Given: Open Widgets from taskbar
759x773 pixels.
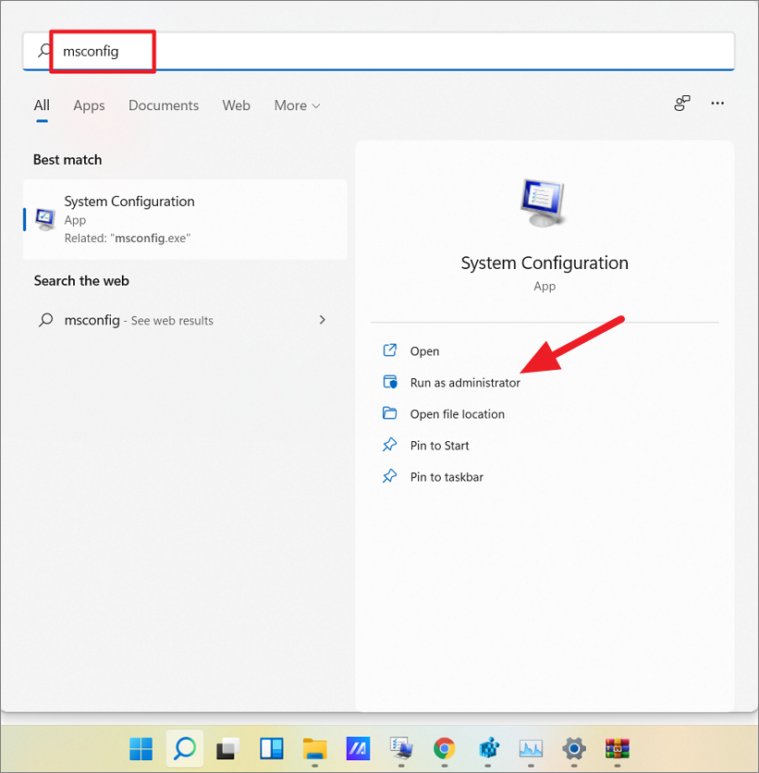Looking at the screenshot, I should tap(272, 749).
